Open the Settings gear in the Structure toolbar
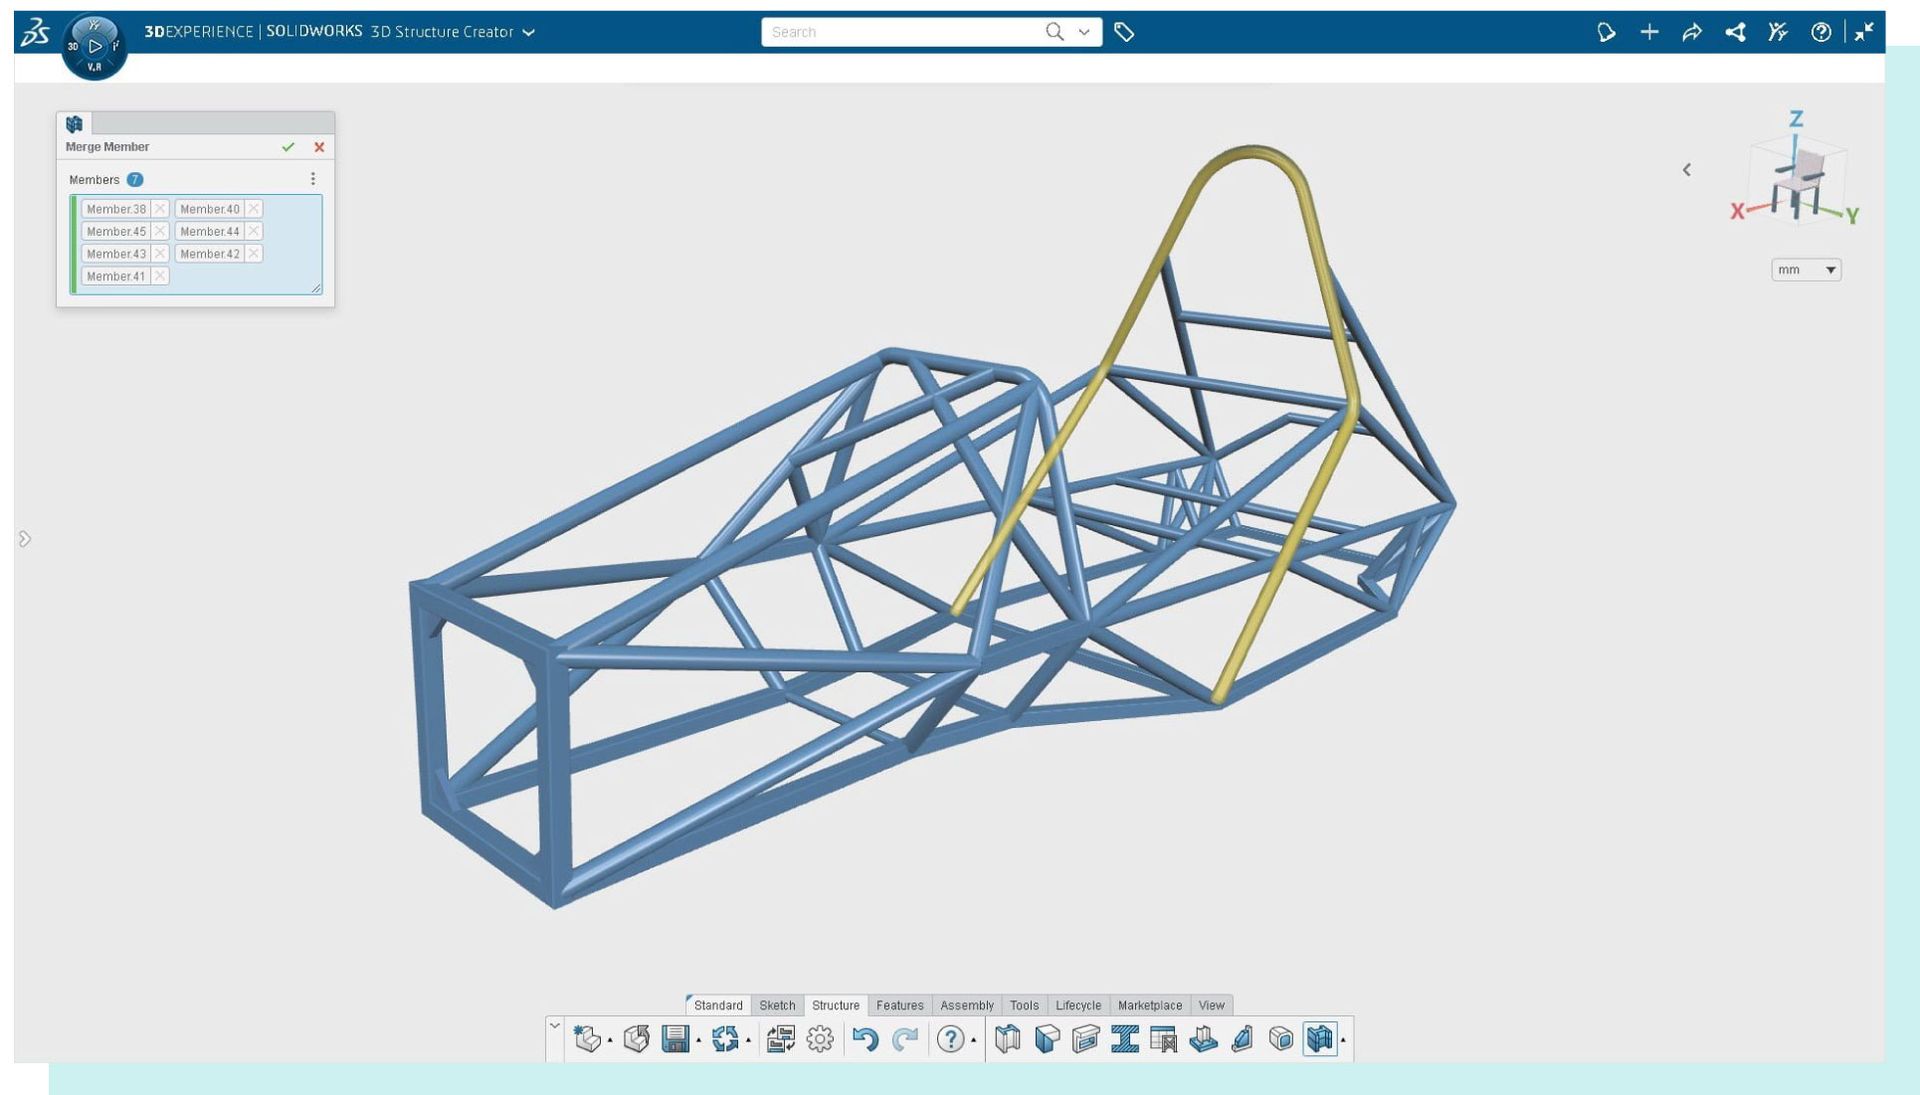 [820, 1040]
